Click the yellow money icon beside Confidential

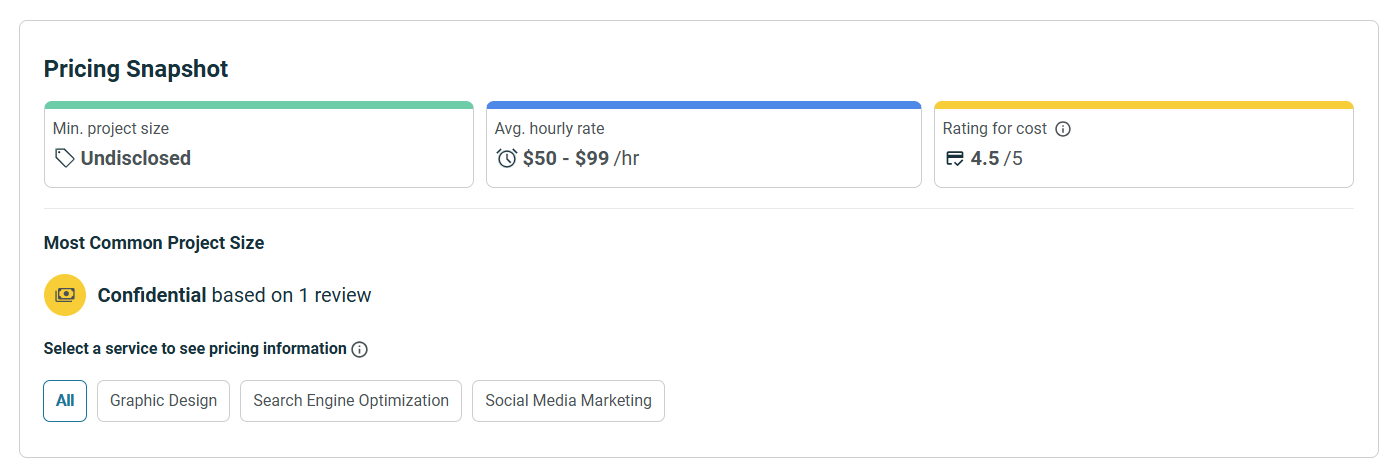pos(65,295)
